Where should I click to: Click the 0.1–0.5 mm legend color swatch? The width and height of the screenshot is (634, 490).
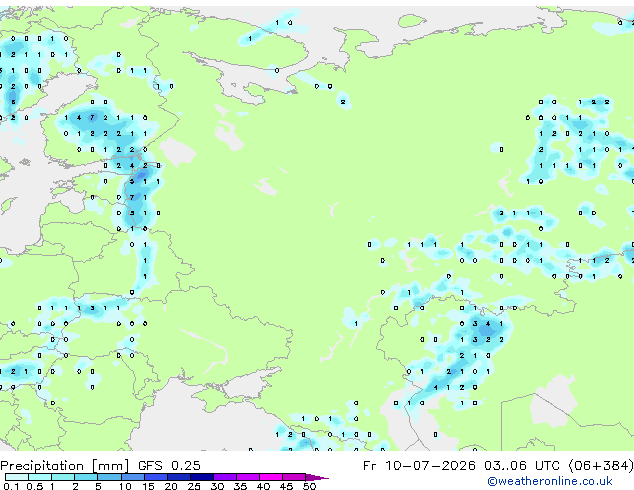pyautogui.click(x=17, y=477)
